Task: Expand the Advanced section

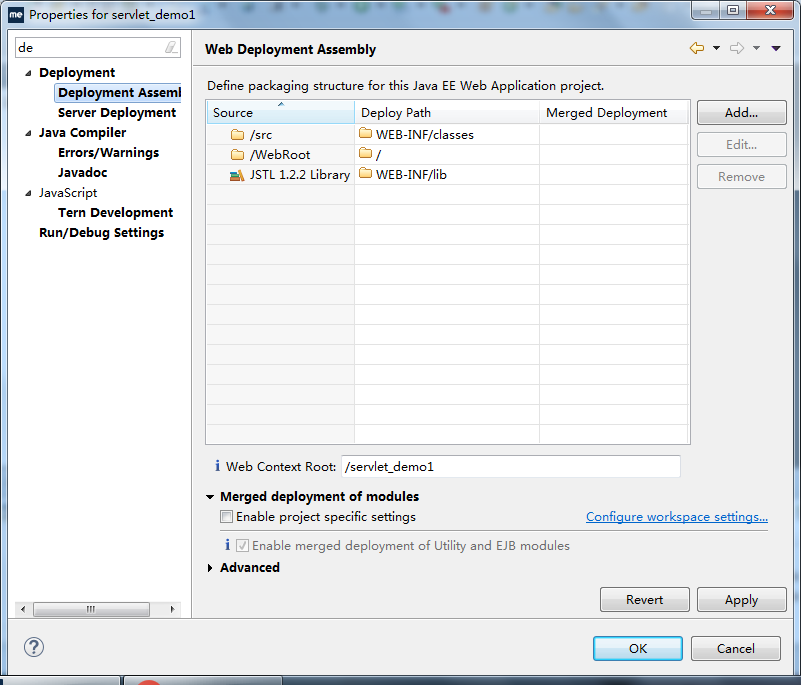Action: click(210, 568)
